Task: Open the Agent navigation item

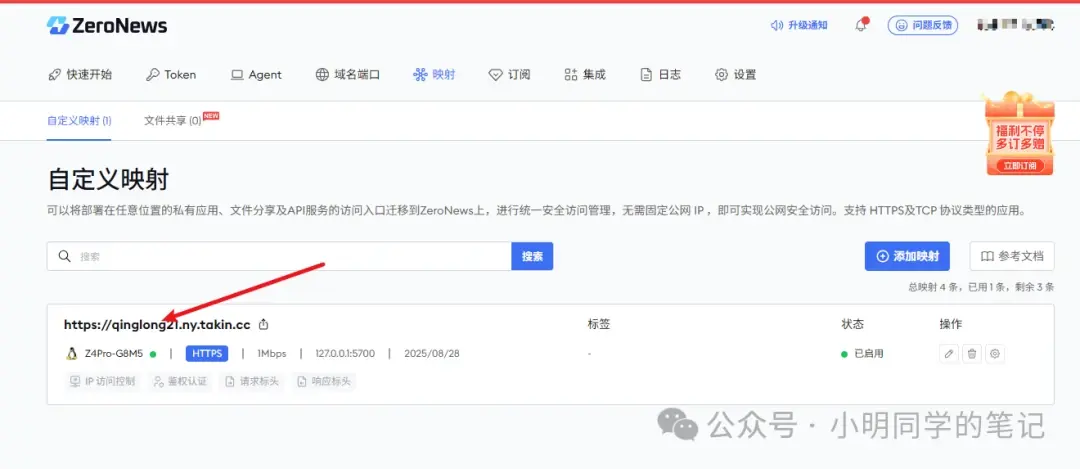Action: tap(256, 74)
